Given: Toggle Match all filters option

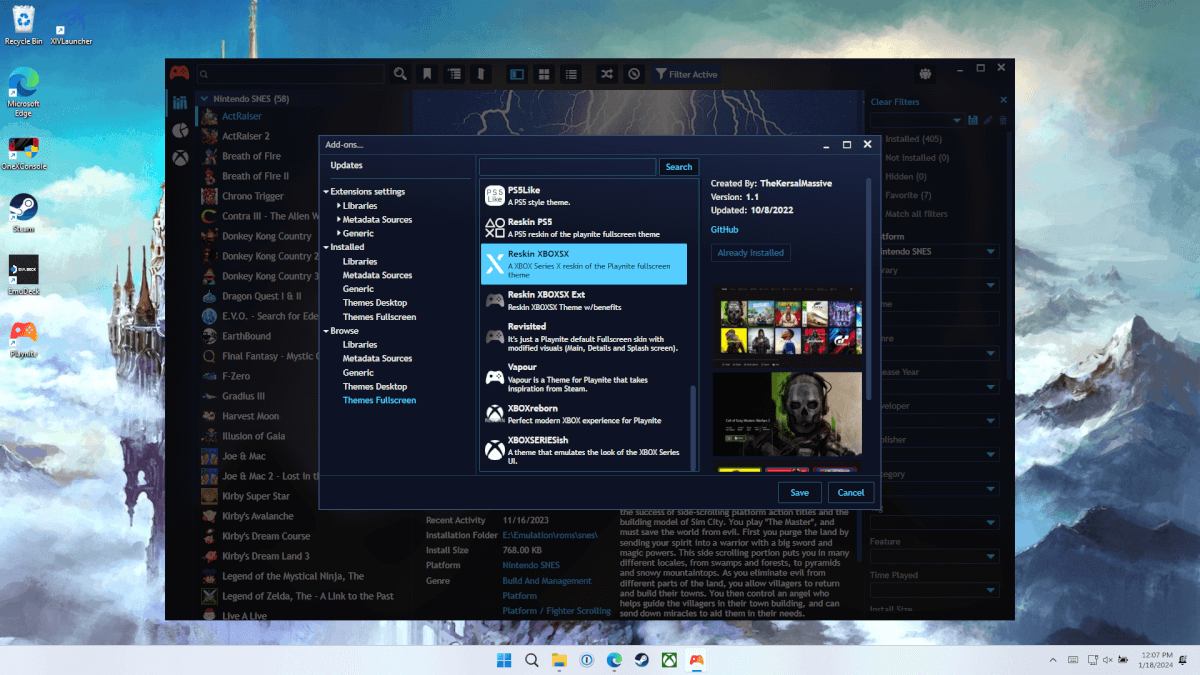Looking at the screenshot, I should 916,214.
